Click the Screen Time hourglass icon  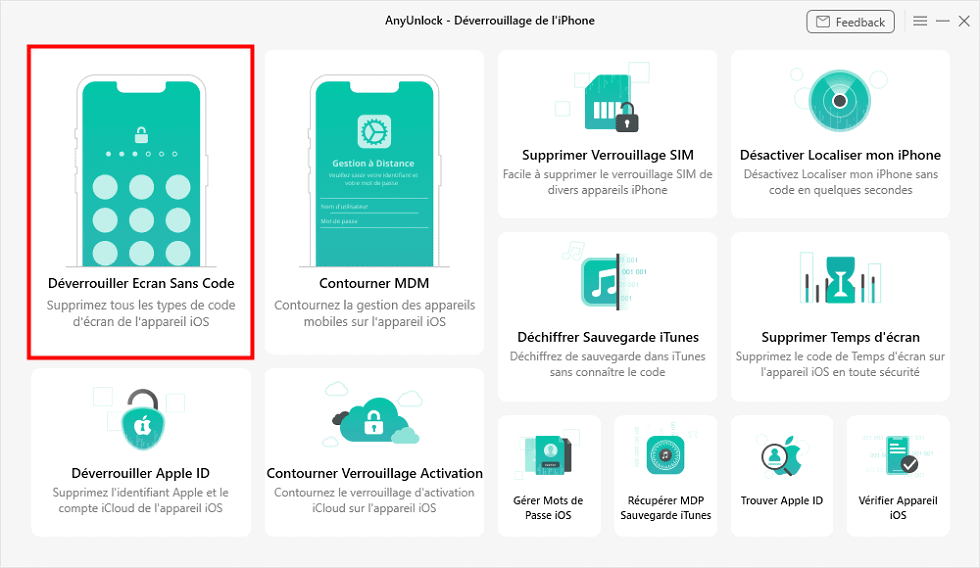tap(840, 281)
